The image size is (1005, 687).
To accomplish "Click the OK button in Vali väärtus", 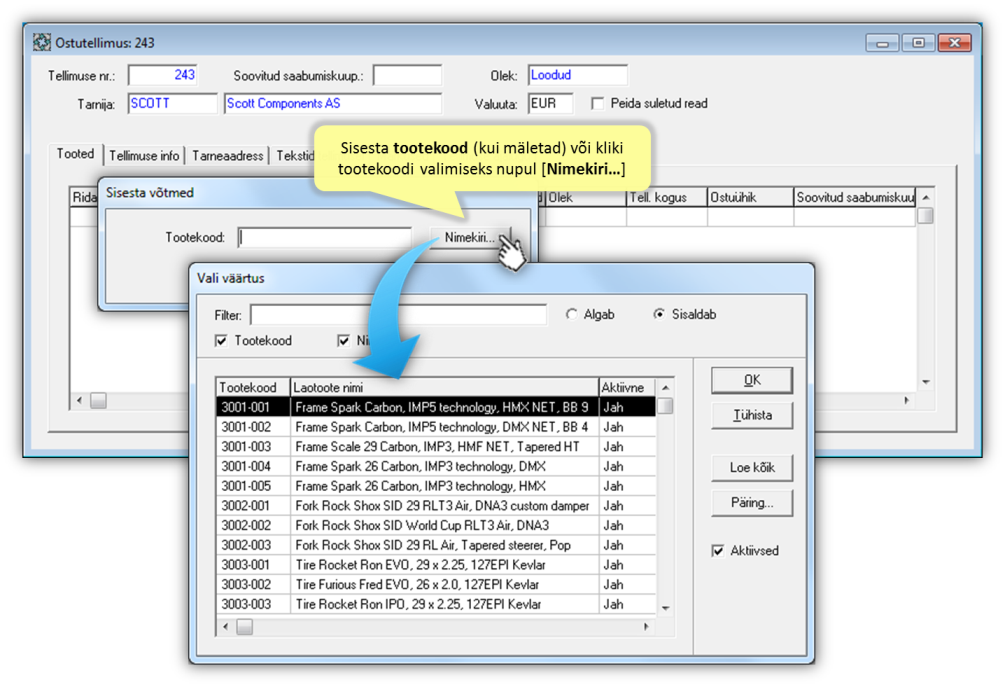I will click(752, 380).
